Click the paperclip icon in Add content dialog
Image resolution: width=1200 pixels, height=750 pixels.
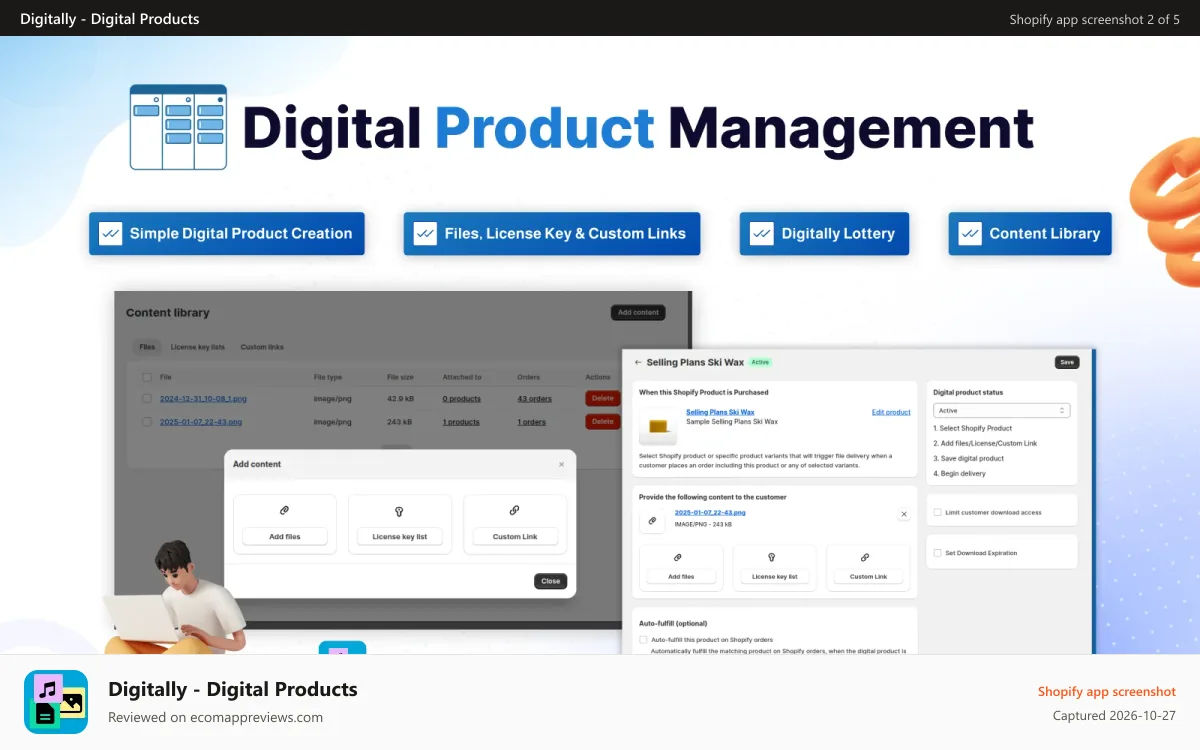coord(285,510)
